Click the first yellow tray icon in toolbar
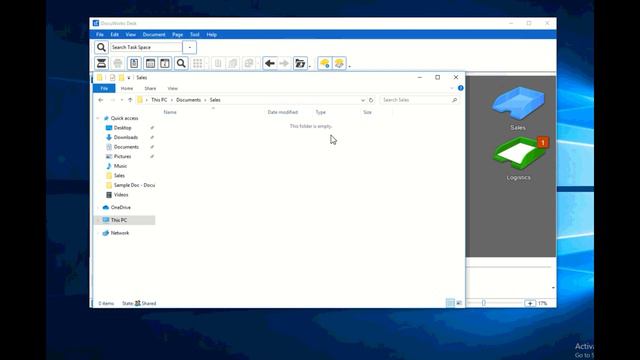This screenshot has width=640, height=360. (325, 63)
